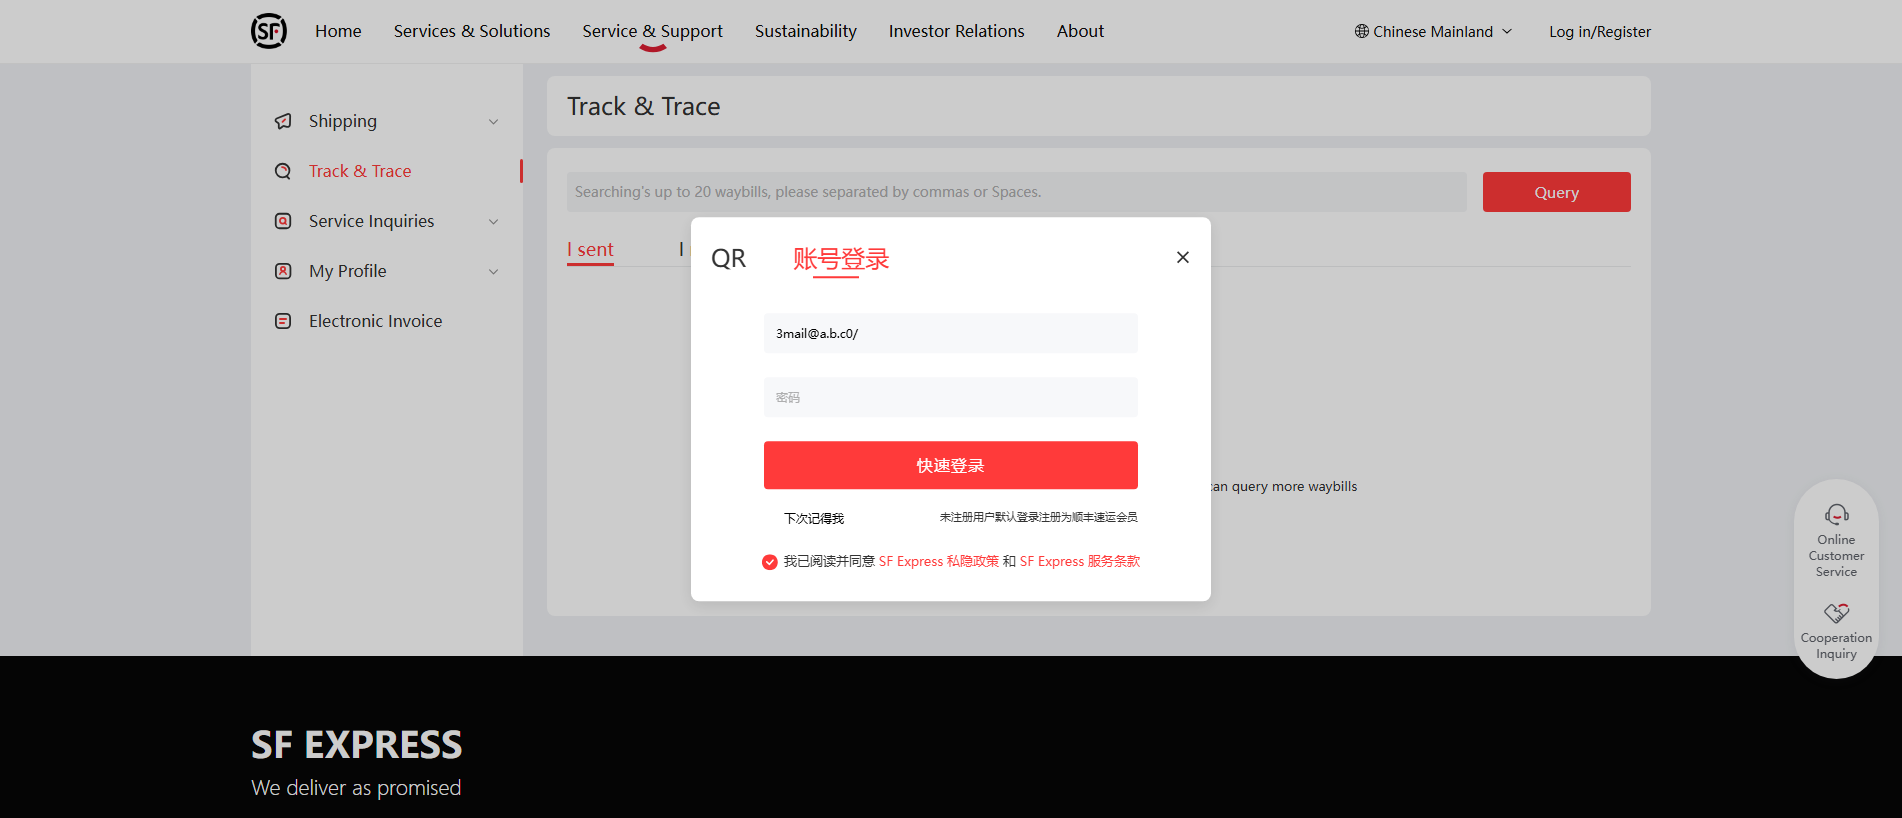Viewport: 1902px width, 818px height.
Task: Click the Shipping paper-plane icon
Action: 283,121
